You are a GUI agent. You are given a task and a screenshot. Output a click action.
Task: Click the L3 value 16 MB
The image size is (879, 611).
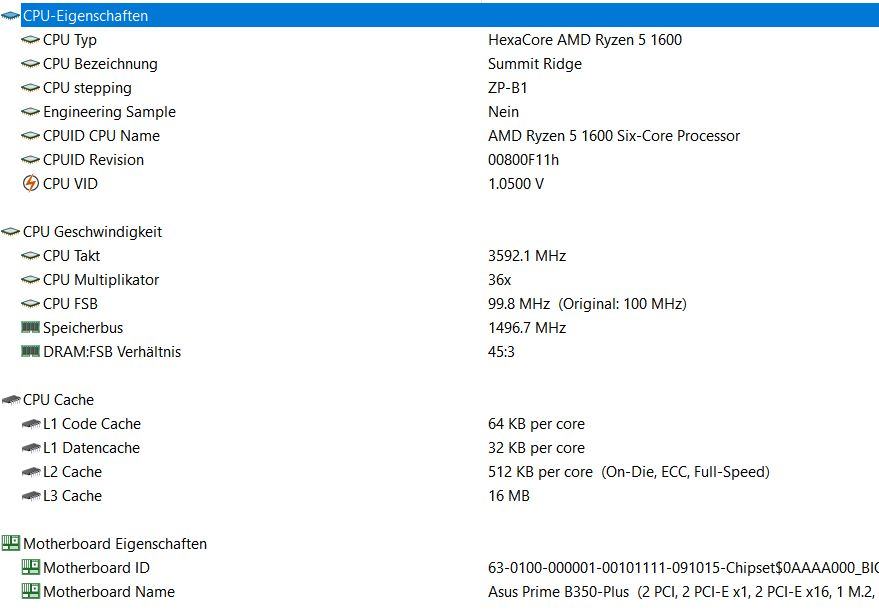tap(508, 496)
